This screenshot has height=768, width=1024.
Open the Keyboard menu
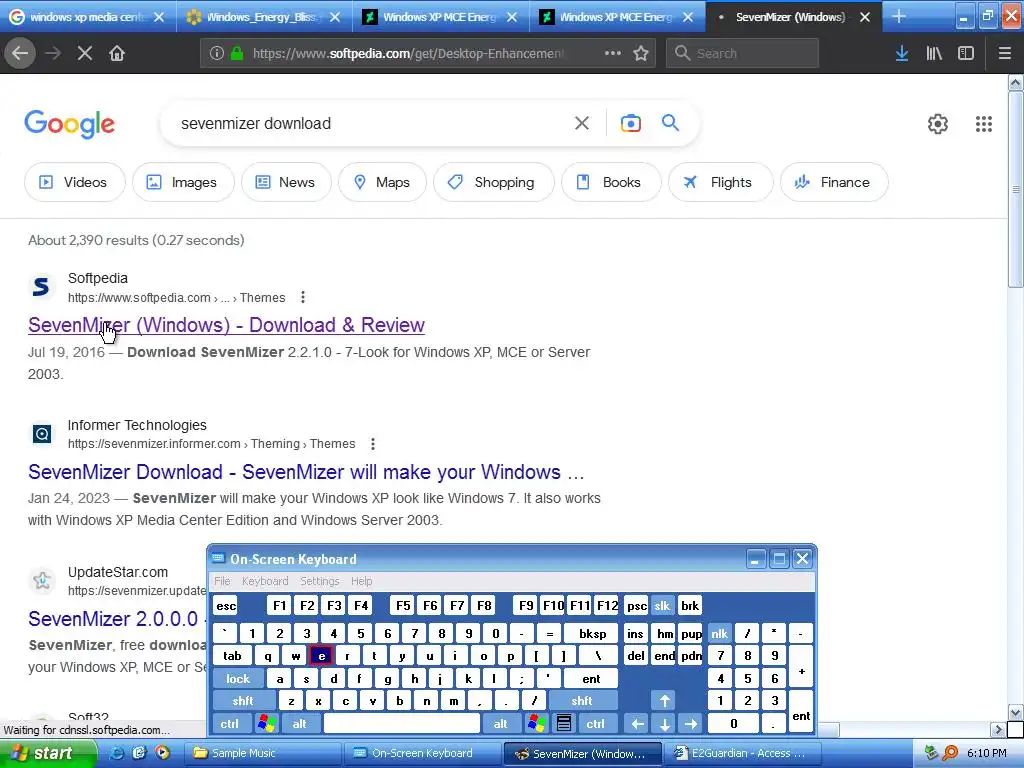tap(264, 581)
